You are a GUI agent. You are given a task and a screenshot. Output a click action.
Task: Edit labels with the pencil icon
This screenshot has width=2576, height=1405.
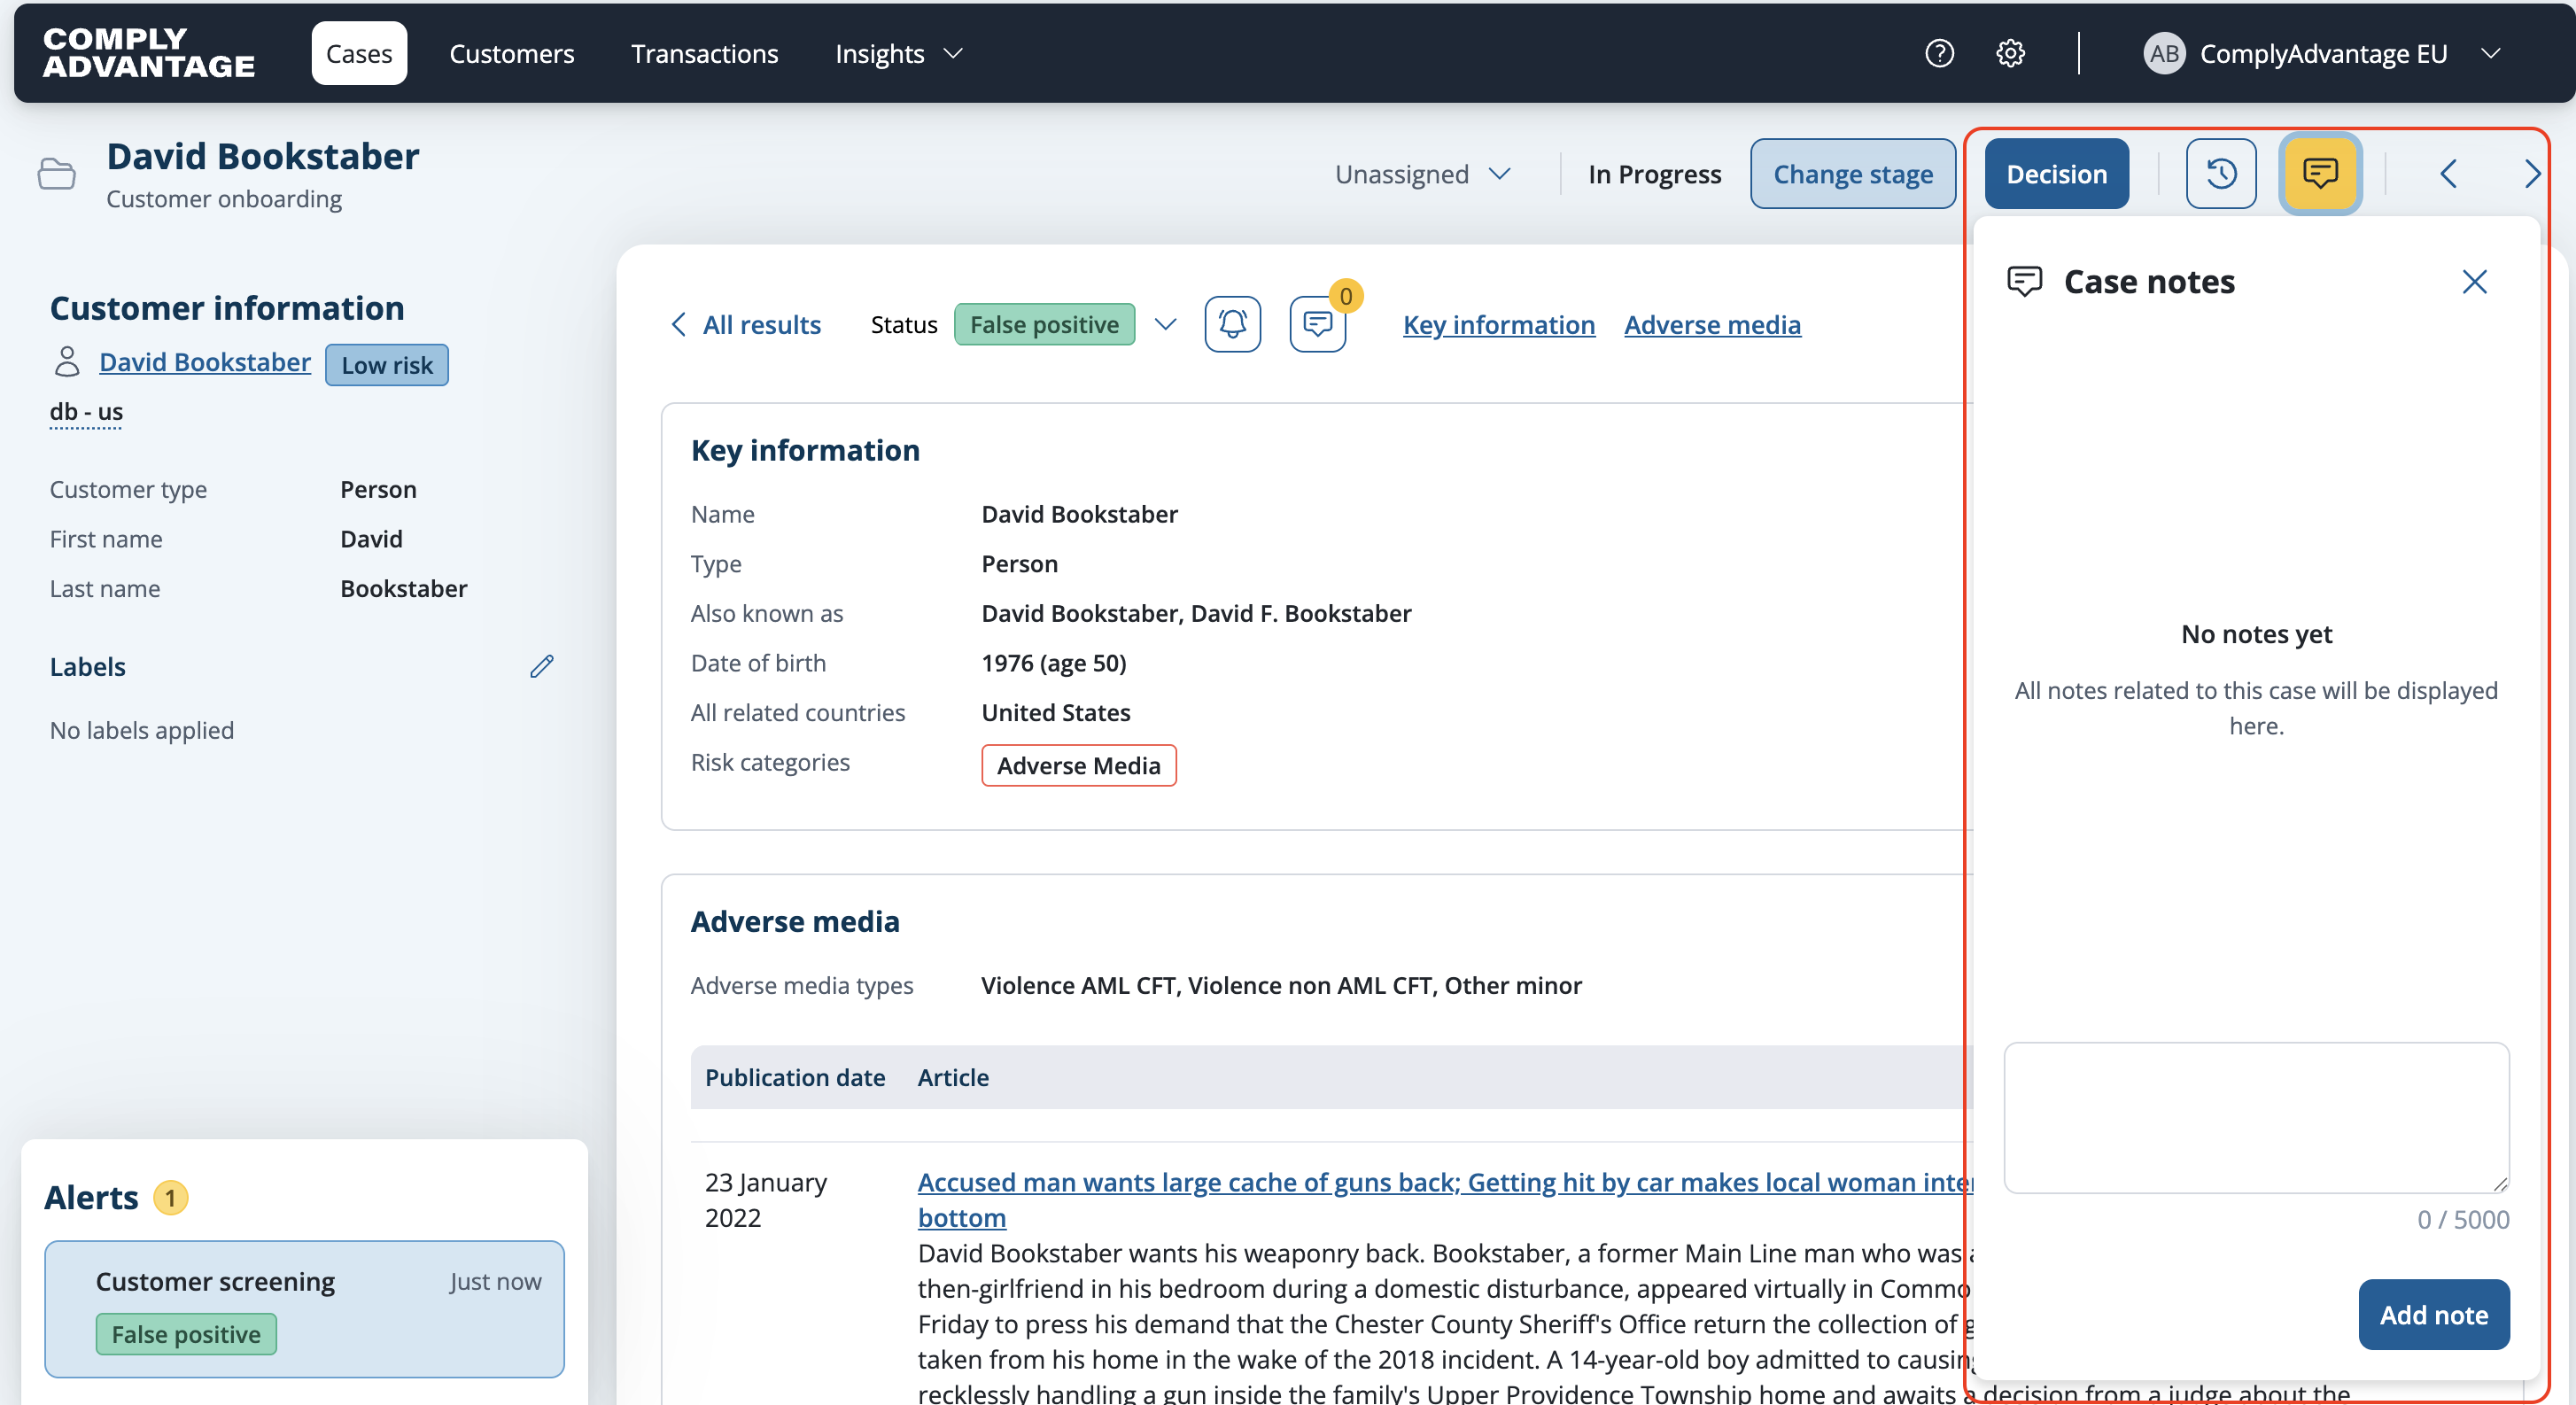tap(541, 666)
